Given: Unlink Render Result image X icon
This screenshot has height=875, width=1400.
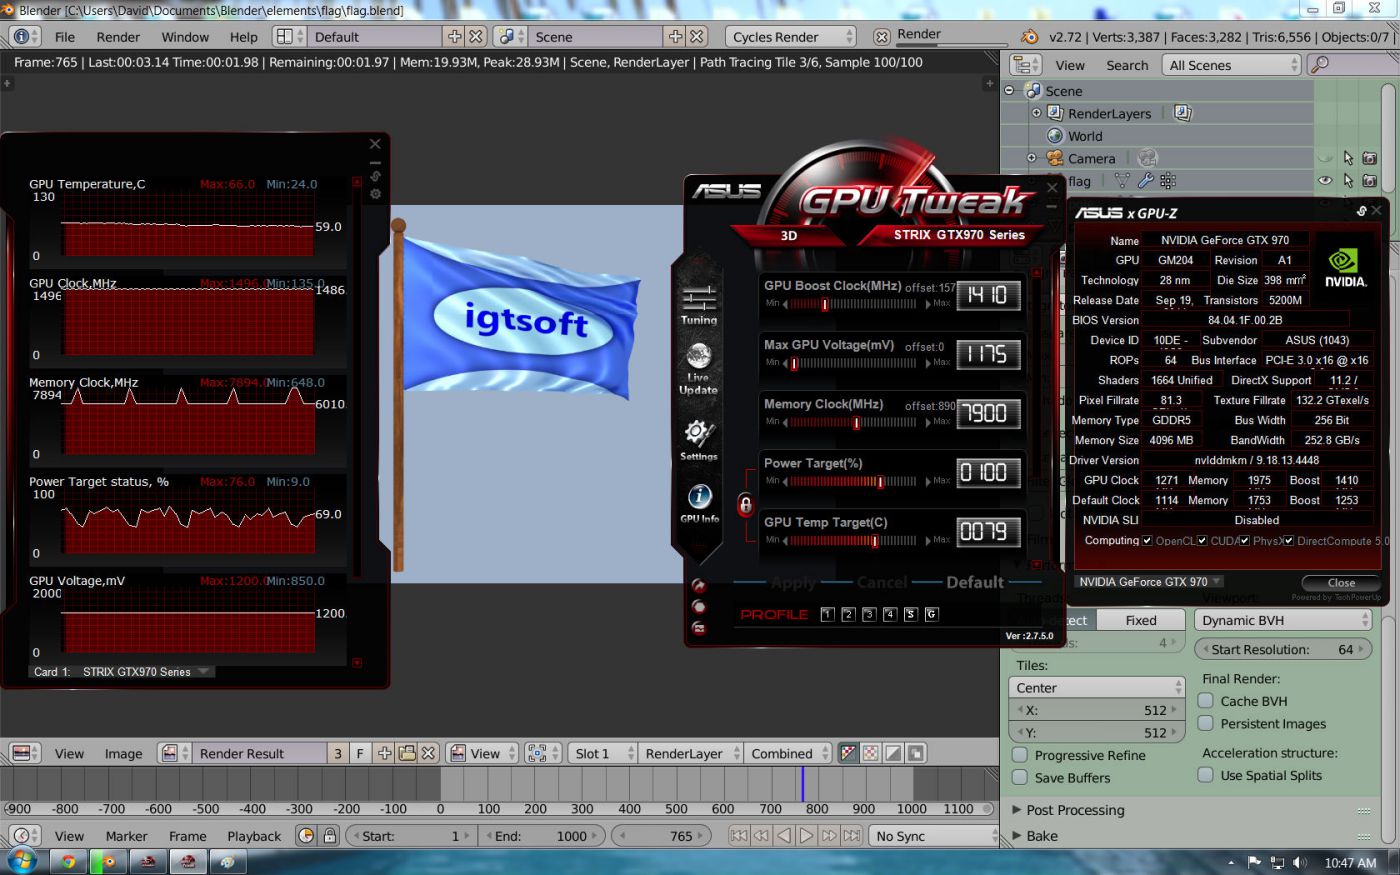Looking at the screenshot, I should coord(428,753).
